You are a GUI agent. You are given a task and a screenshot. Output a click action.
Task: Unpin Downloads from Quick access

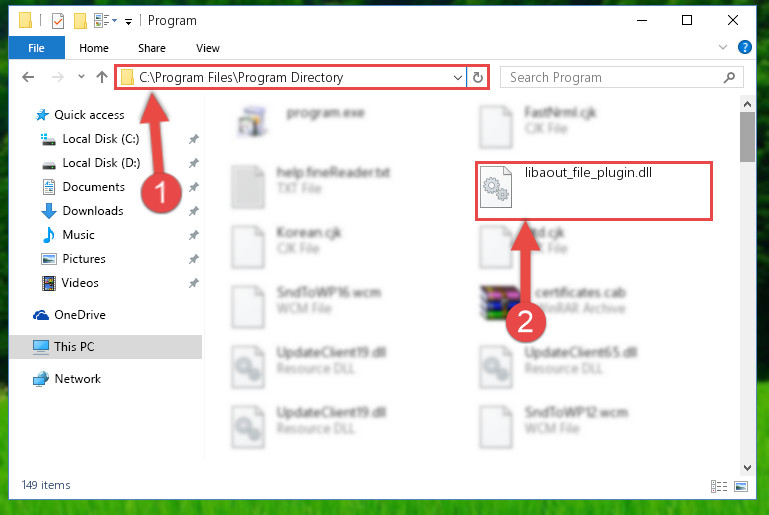coord(194,211)
